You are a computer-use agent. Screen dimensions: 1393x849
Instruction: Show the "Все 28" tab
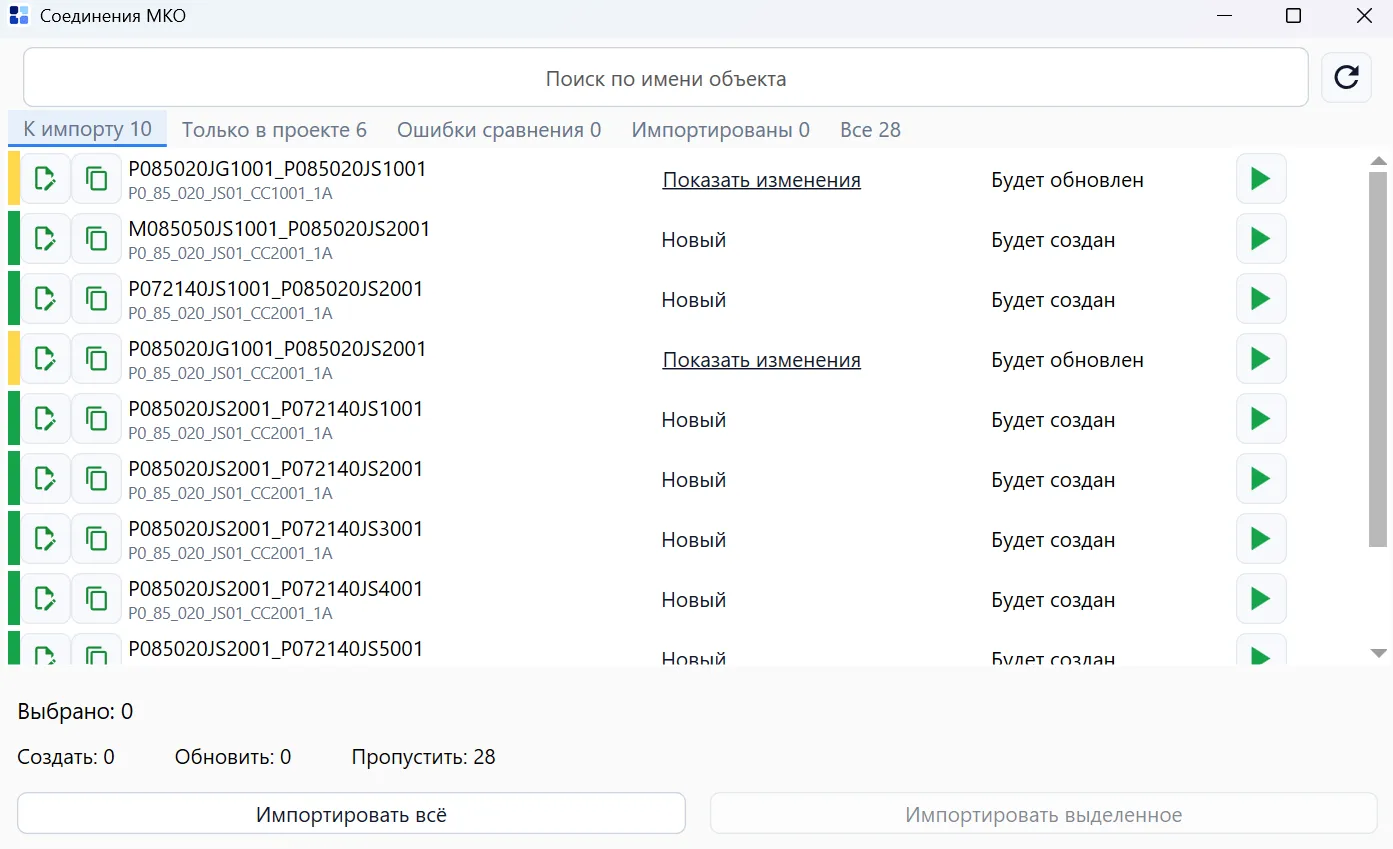(870, 130)
